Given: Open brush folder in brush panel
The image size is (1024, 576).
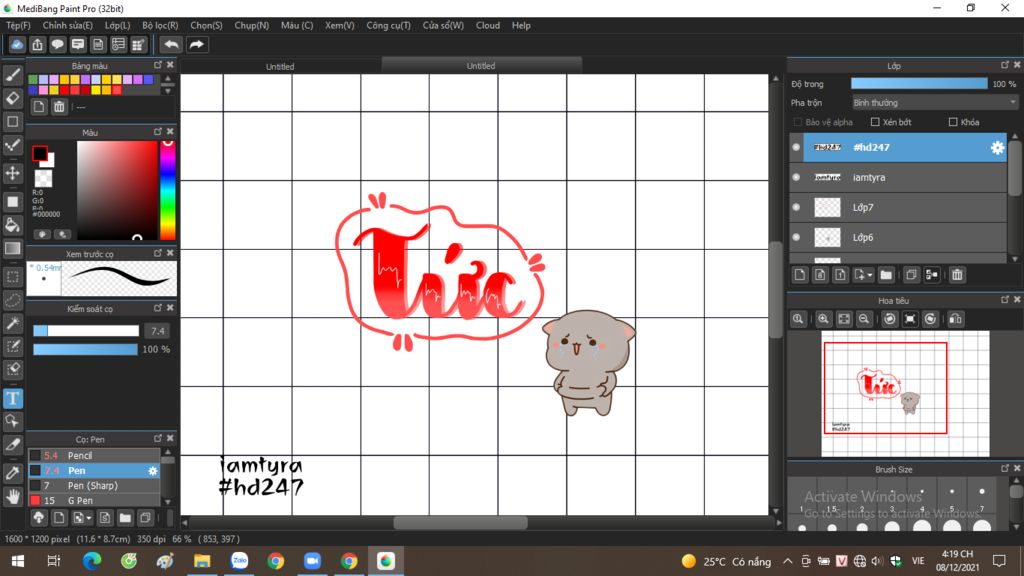Looking at the screenshot, I should (125, 518).
